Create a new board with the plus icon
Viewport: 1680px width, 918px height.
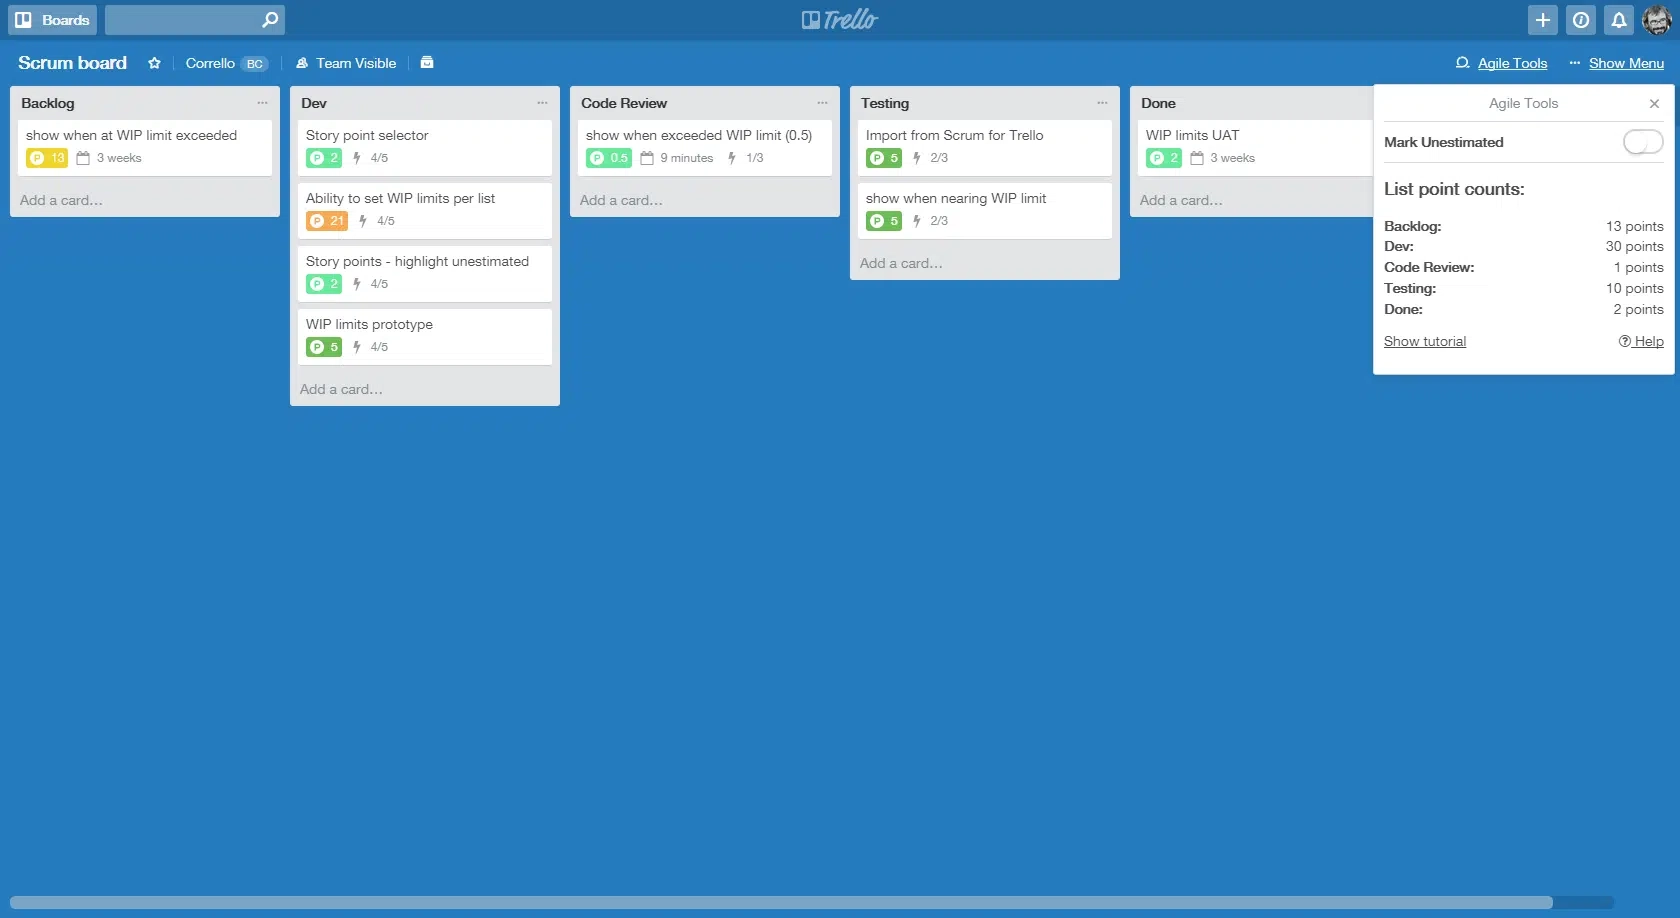point(1542,19)
